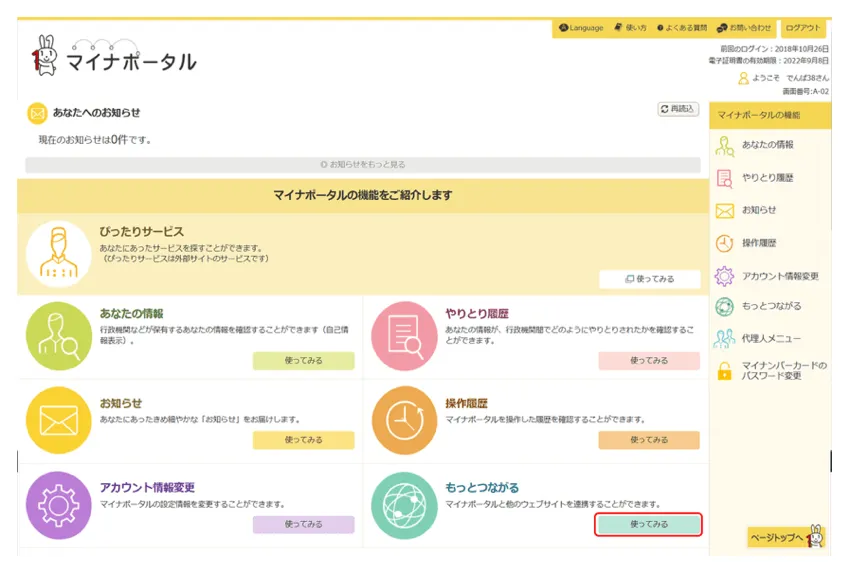This screenshot has width=850, height=574.
Task: Click the あなたへのお知らせ envelope icon
Action: coord(37,113)
